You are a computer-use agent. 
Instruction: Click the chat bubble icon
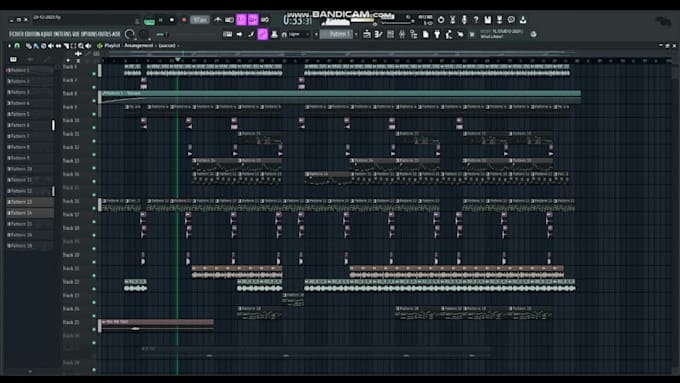tap(511, 20)
